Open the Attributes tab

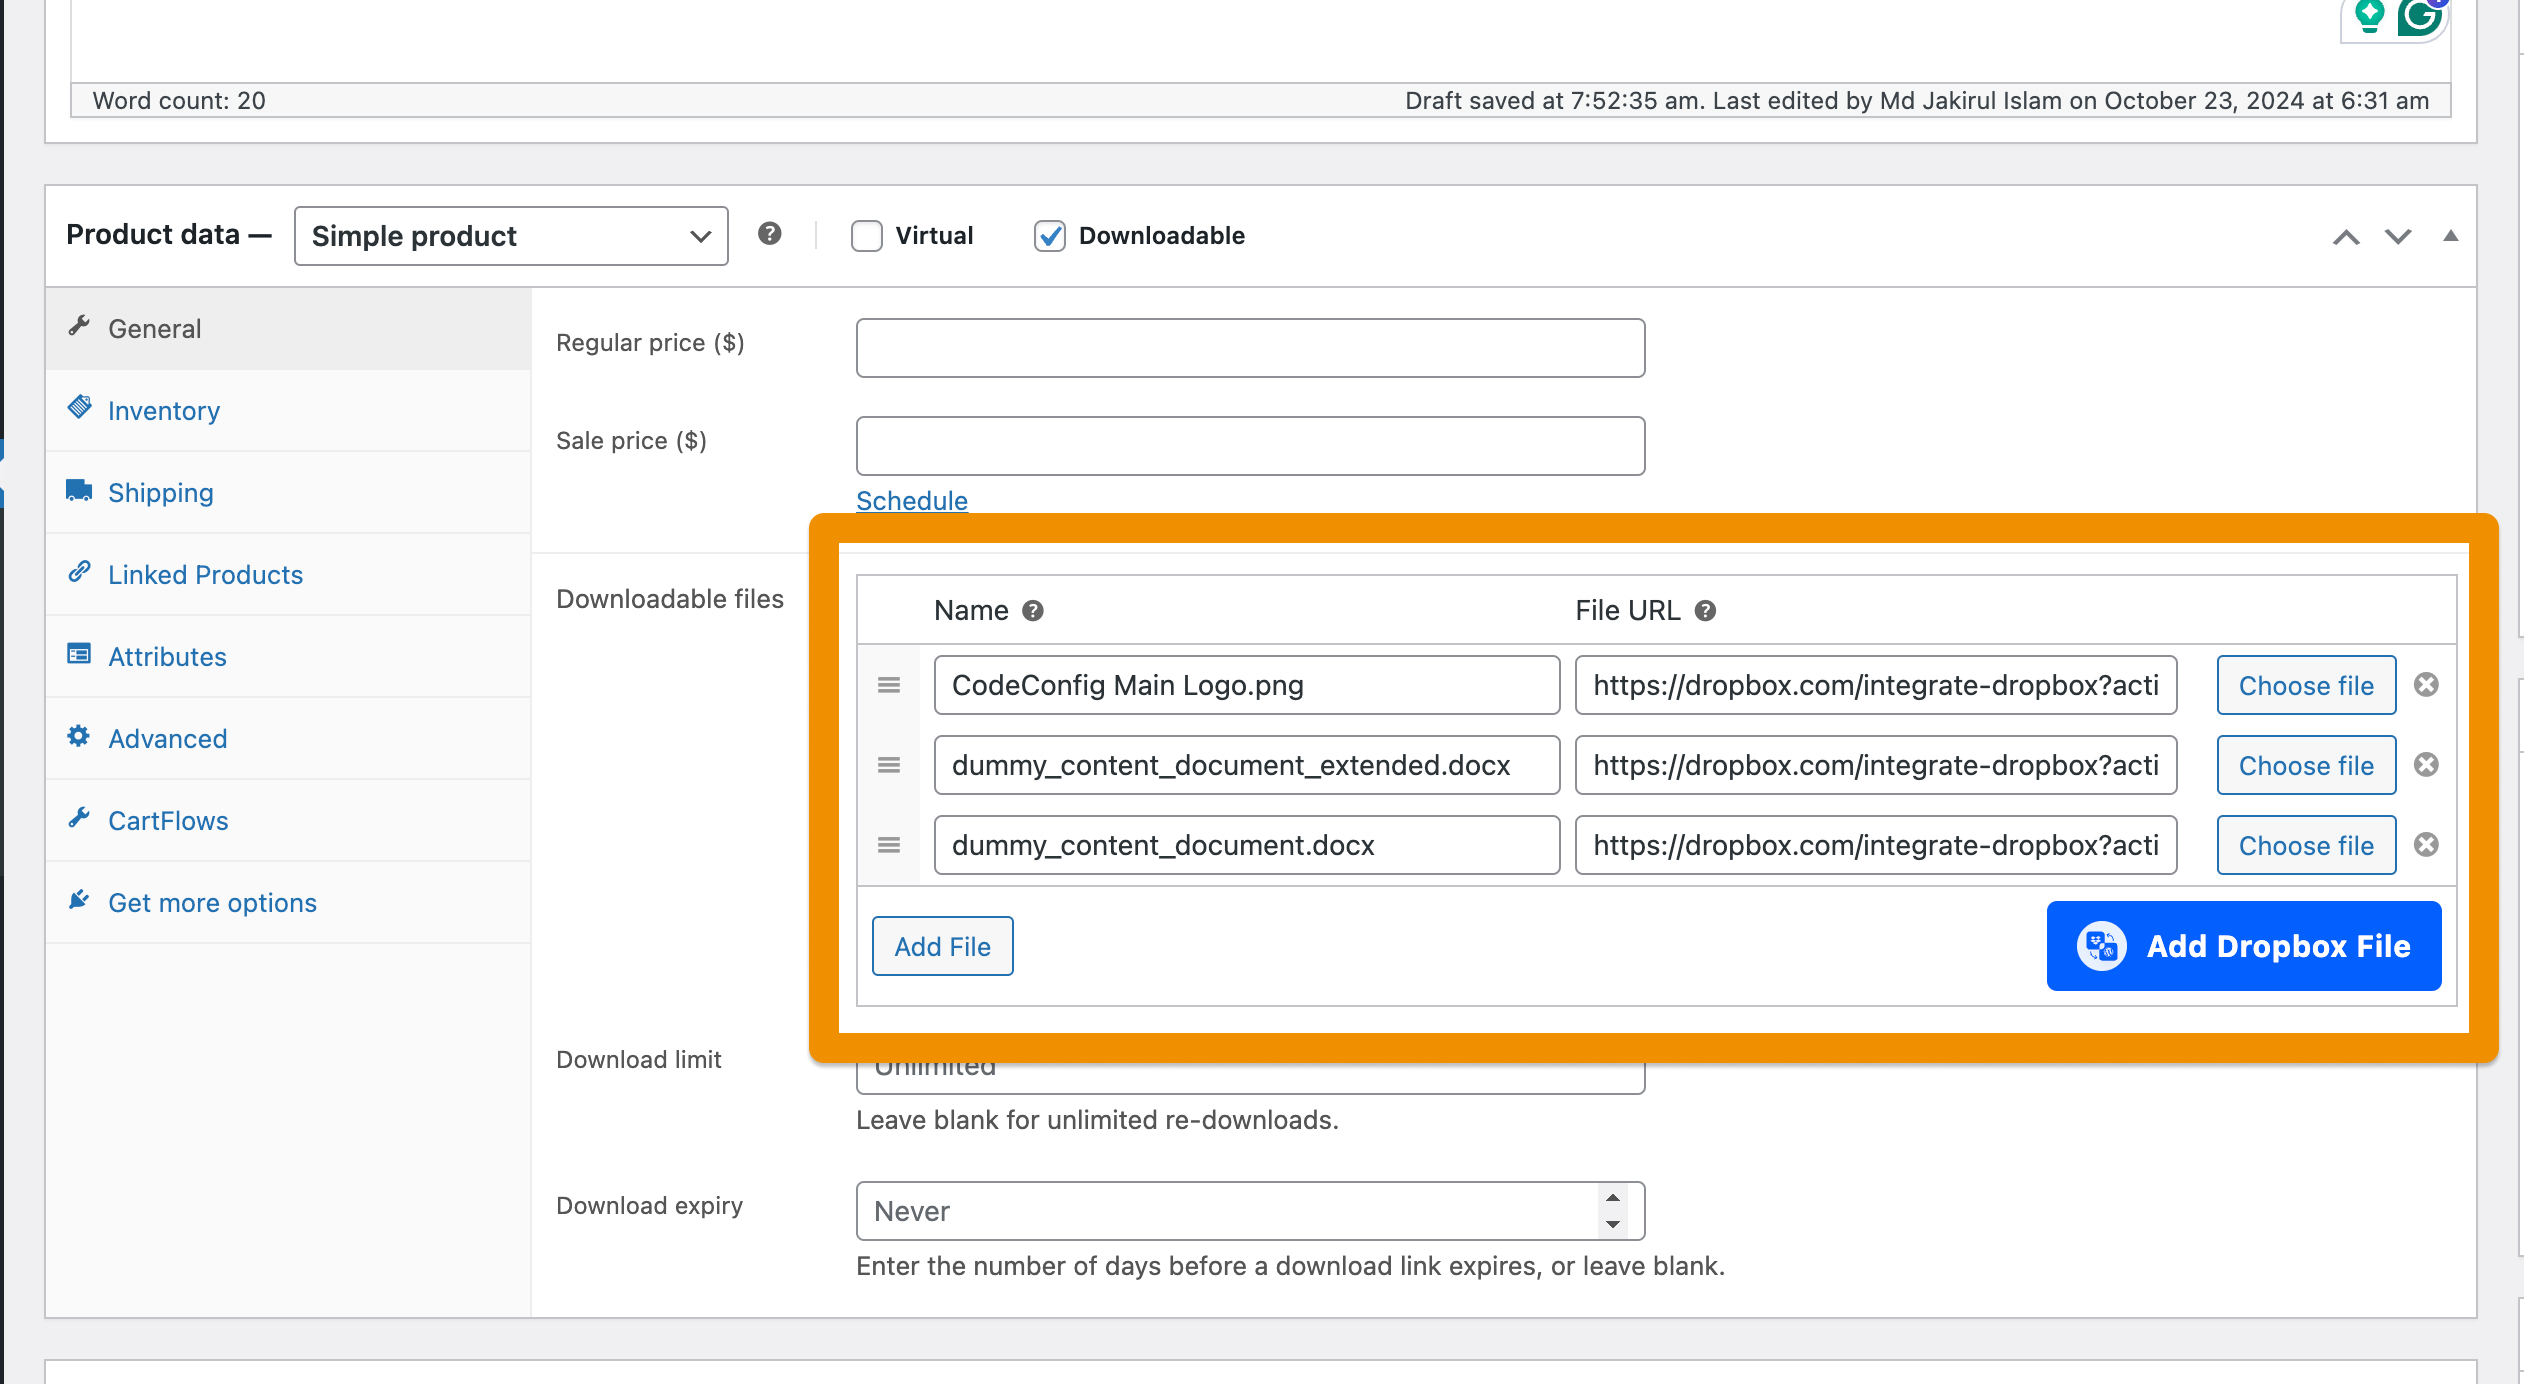[x=167, y=656]
